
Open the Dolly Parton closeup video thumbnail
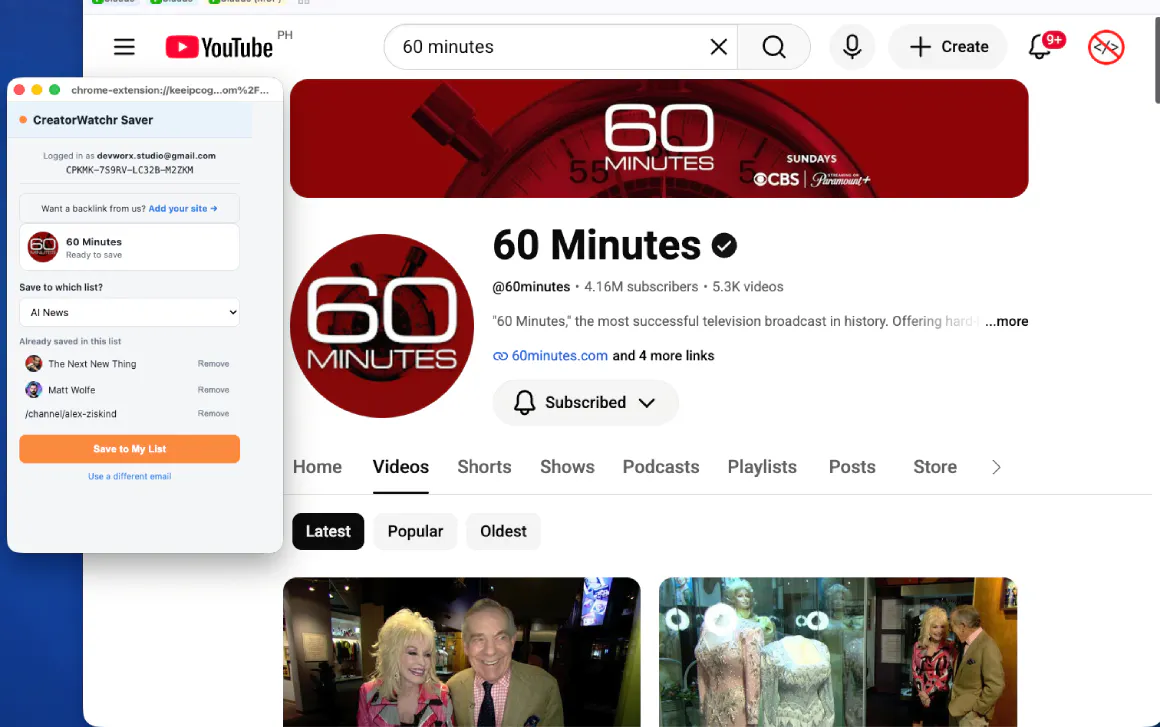(462, 652)
